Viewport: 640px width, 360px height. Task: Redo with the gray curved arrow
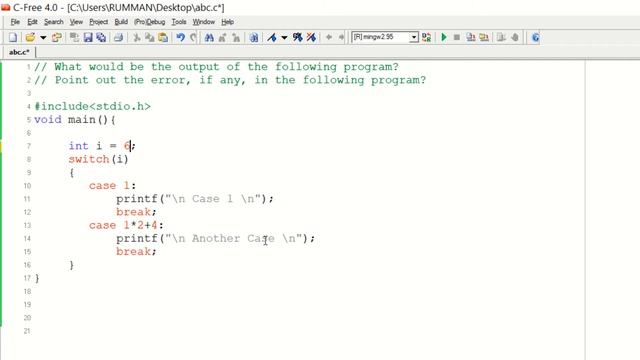coord(193,38)
